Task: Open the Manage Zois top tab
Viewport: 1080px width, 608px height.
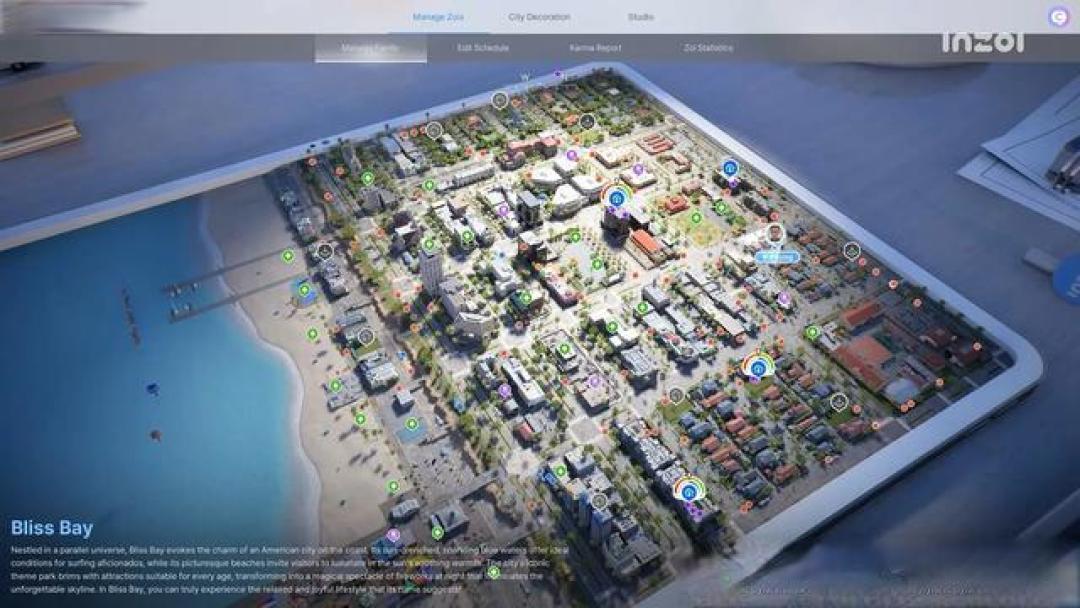Action: point(438,17)
